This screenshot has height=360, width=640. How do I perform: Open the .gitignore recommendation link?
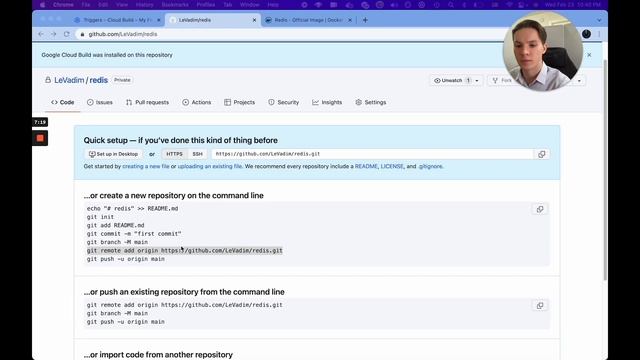tap(431, 167)
